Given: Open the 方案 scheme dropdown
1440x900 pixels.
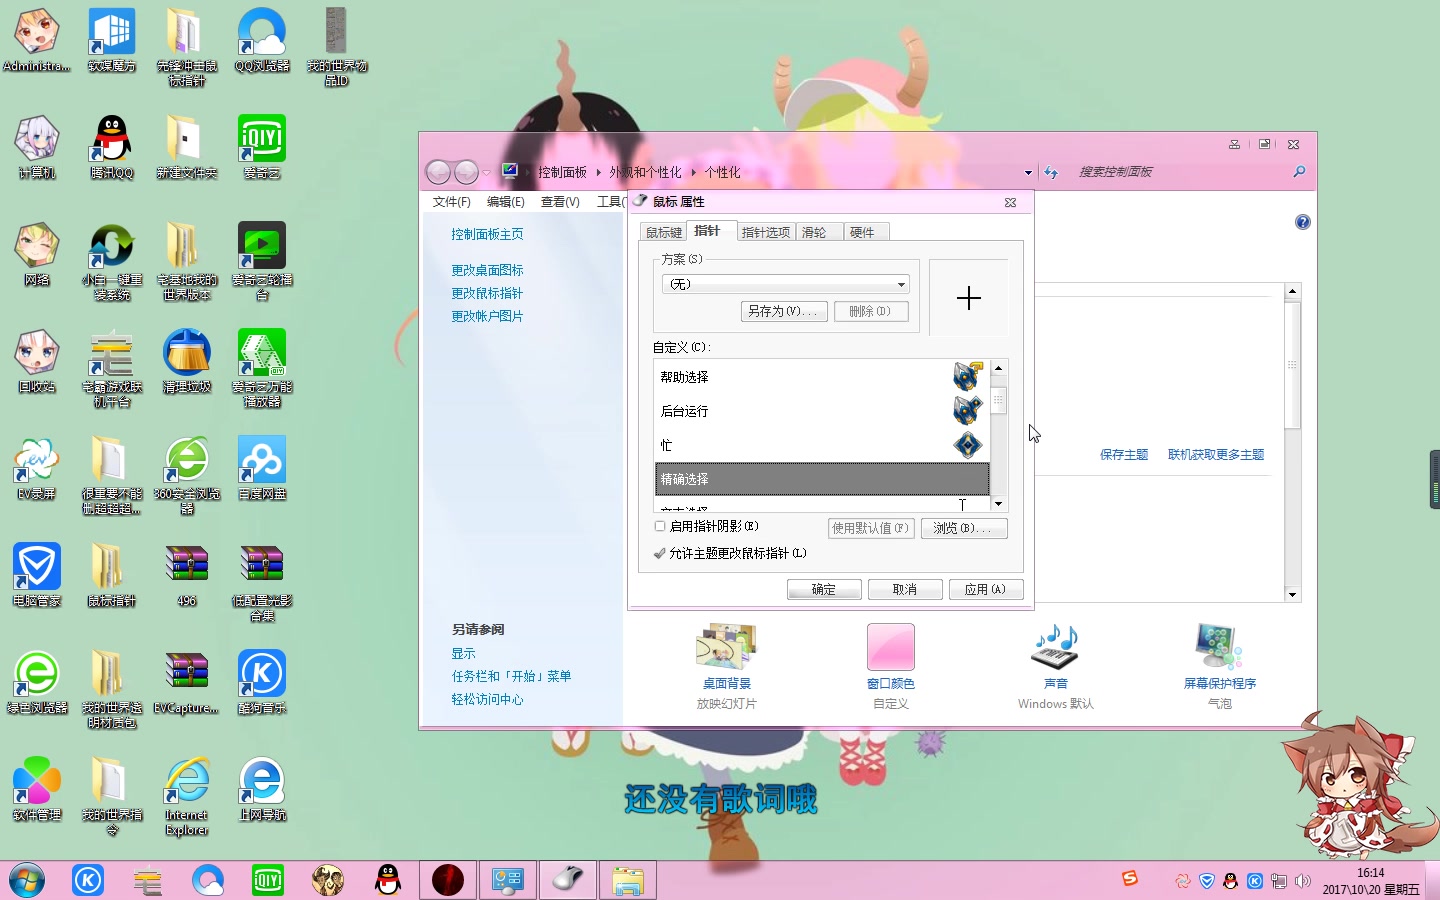Looking at the screenshot, I should coord(786,284).
